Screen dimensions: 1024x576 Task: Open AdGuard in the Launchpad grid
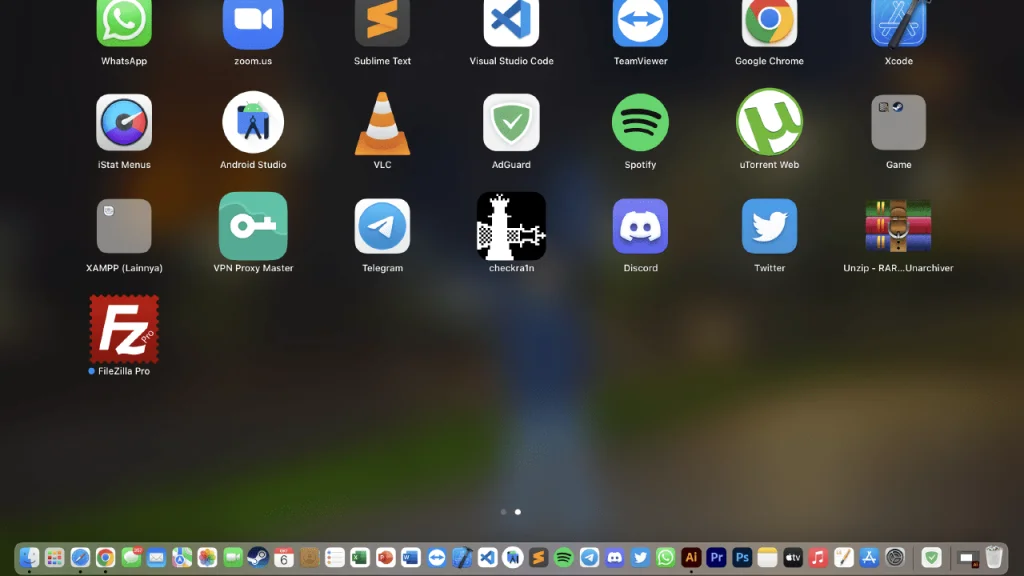pyautogui.click(x=511, y=122)
